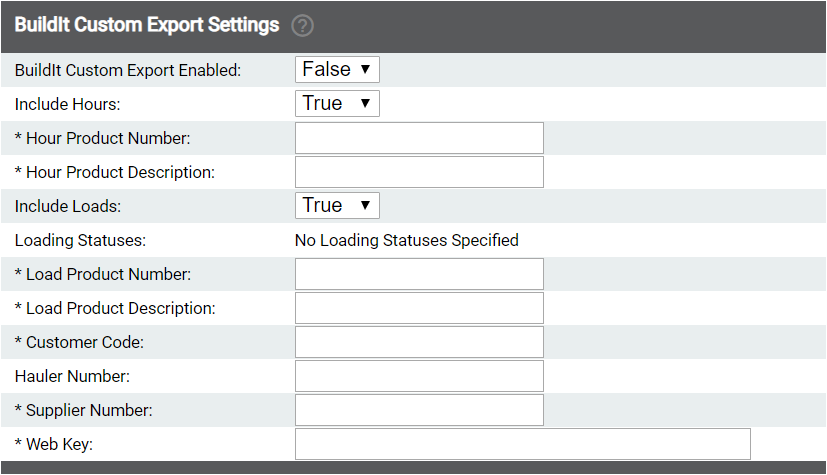827x475 pixels.
Task: Focus the Supplier Number input box
Action: click(419, 410)
